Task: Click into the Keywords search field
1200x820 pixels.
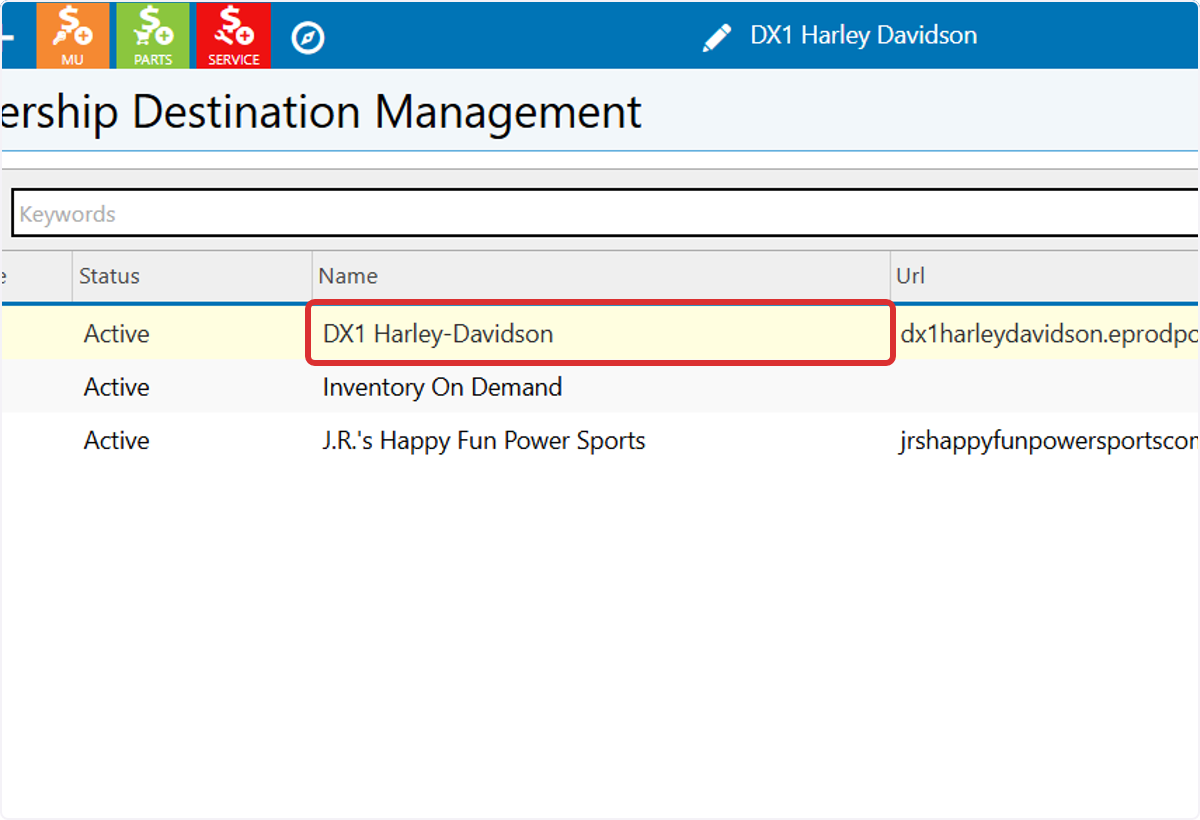Action: (605, 213)
